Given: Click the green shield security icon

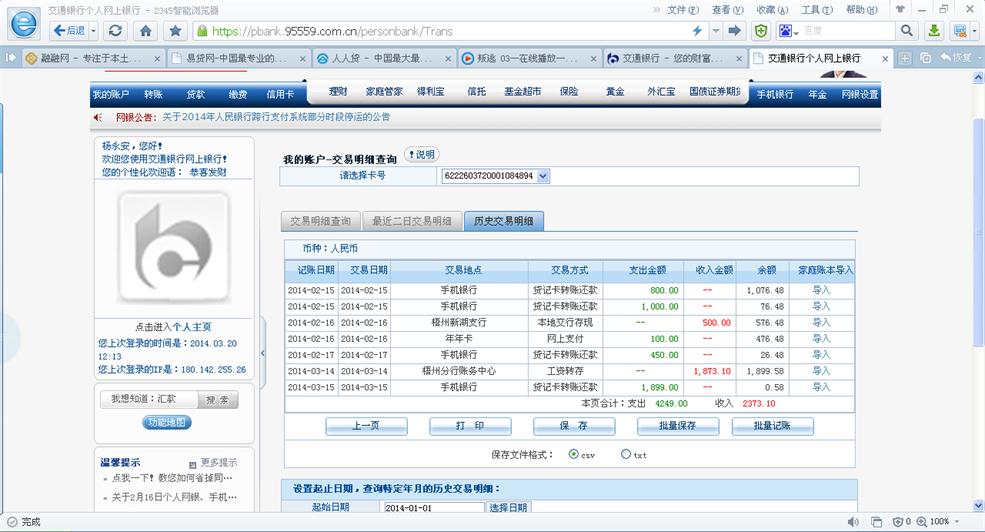Looking at the screenshot, I should click(761, 31).
